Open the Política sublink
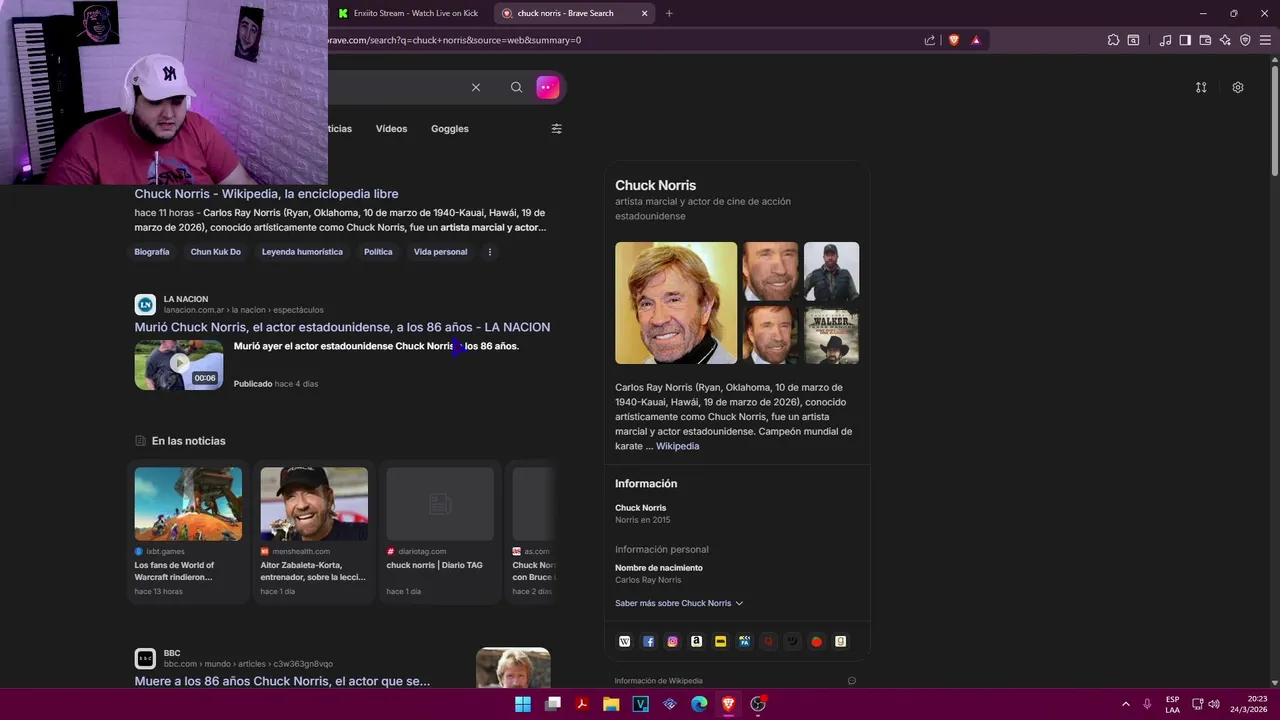The image size is (1280, 720). (378, 252)
